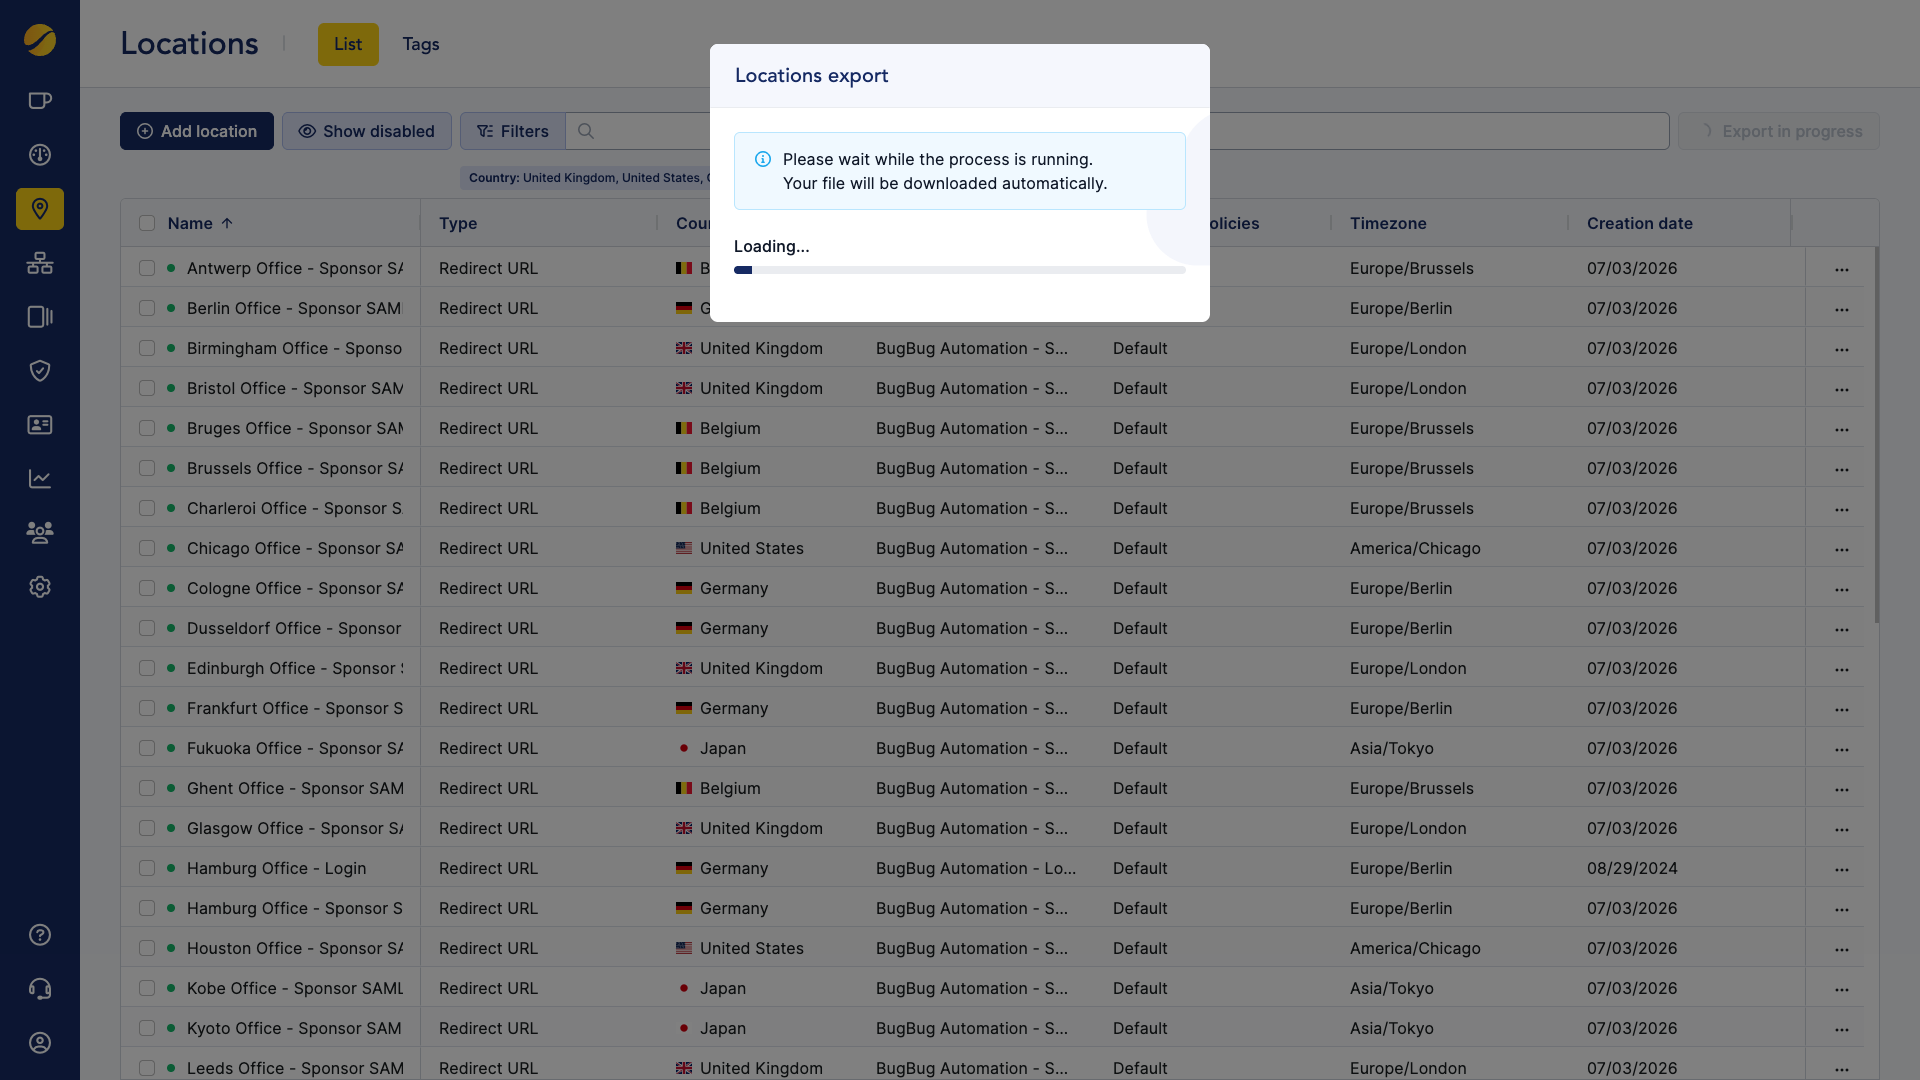
Task: Focus the locations search field
Action: (1117, 131)
